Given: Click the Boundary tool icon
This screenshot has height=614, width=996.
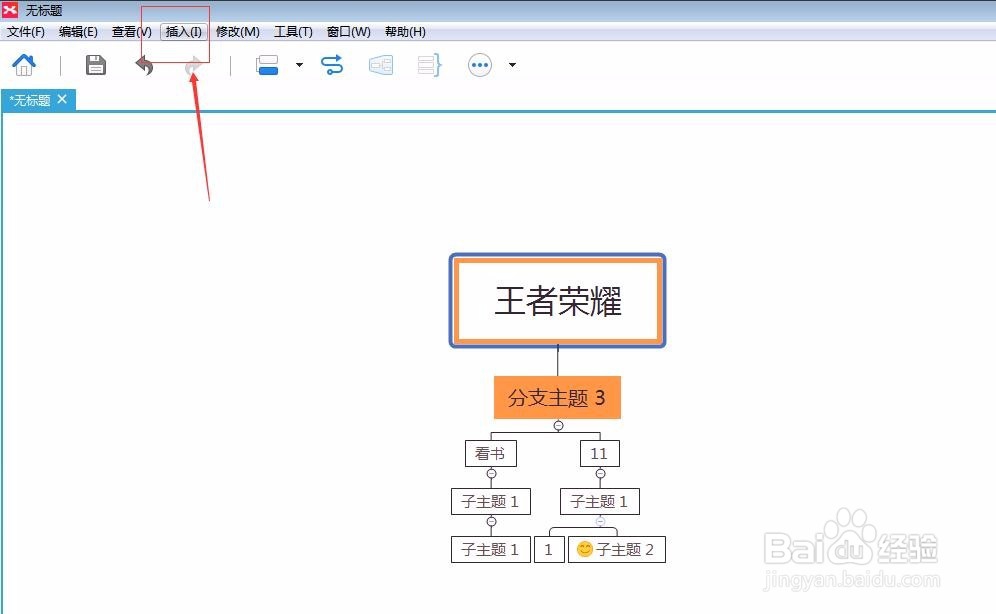Looking at the screenshot, I should click(381, 64).
